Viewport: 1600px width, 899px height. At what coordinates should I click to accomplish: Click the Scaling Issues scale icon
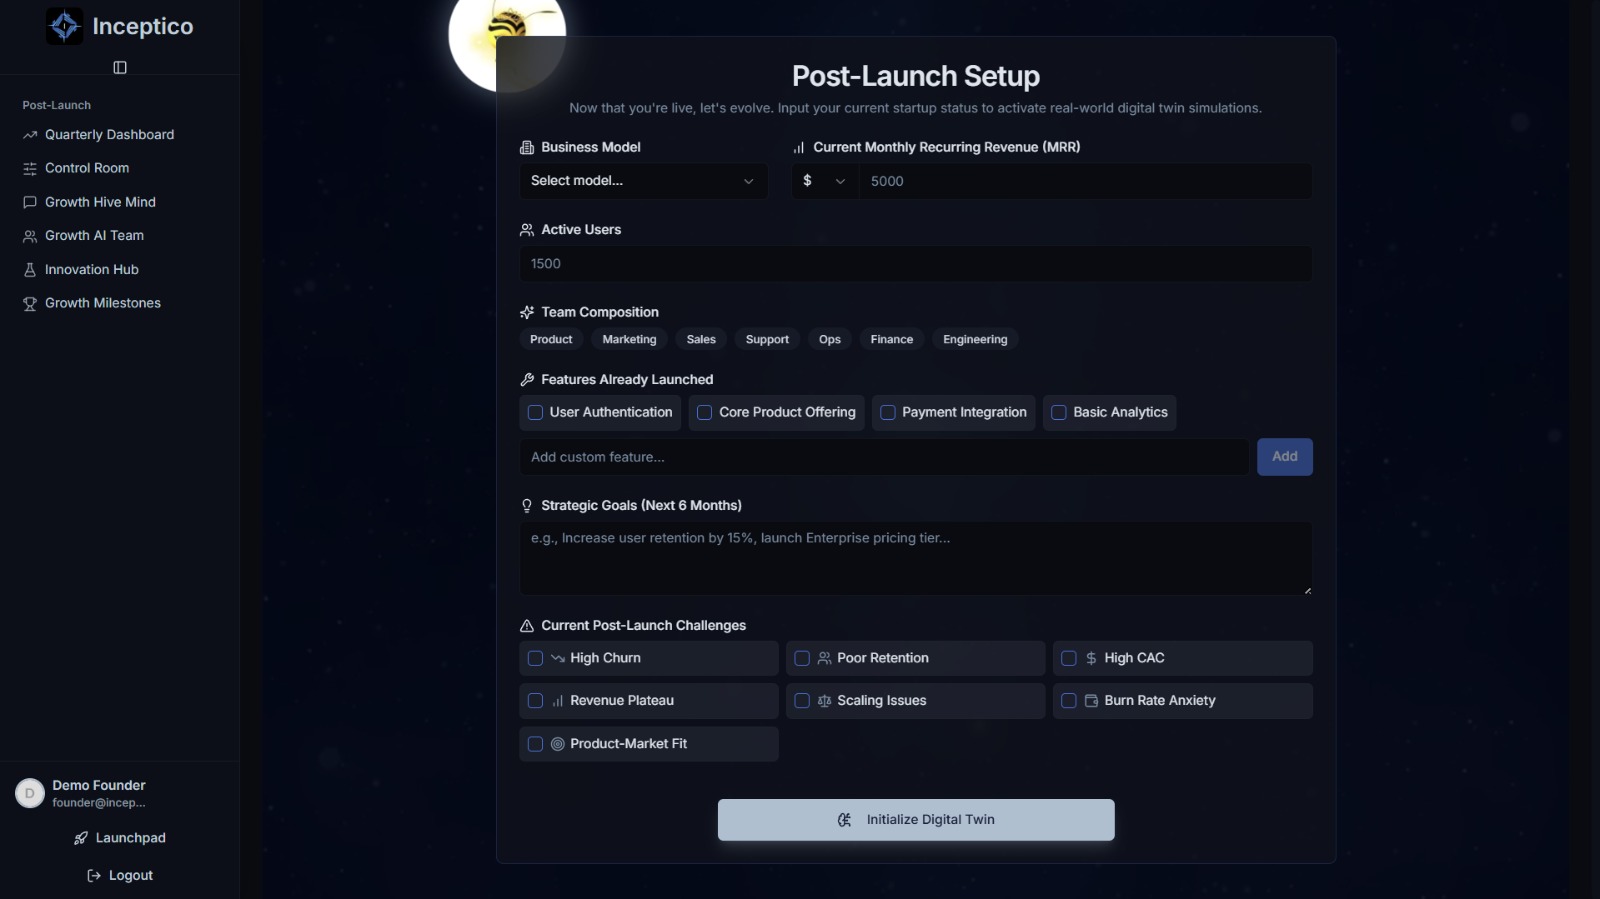click(825, 701)
